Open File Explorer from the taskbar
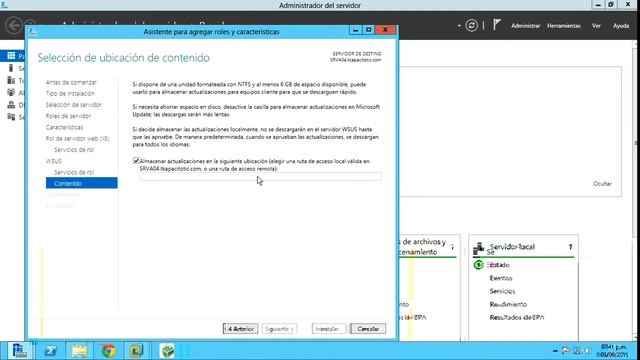 point(80,351)
